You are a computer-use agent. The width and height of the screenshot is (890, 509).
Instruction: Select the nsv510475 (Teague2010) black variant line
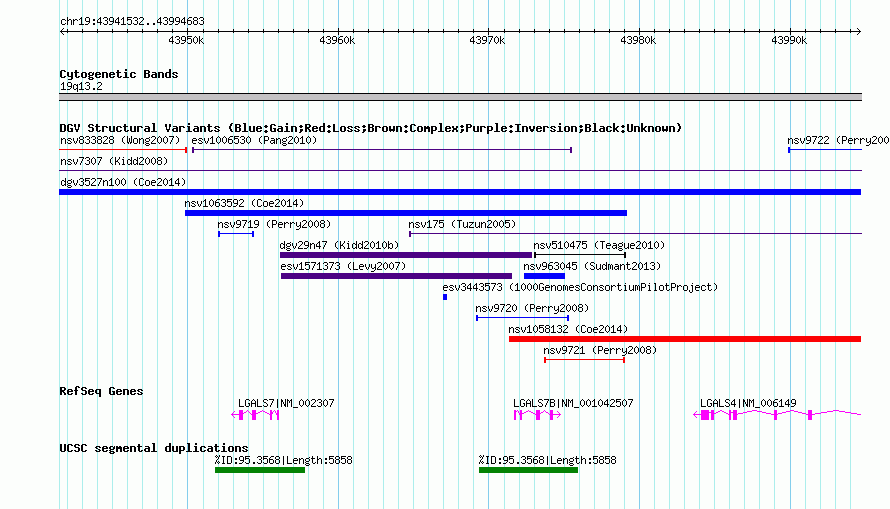click(580, 255)
